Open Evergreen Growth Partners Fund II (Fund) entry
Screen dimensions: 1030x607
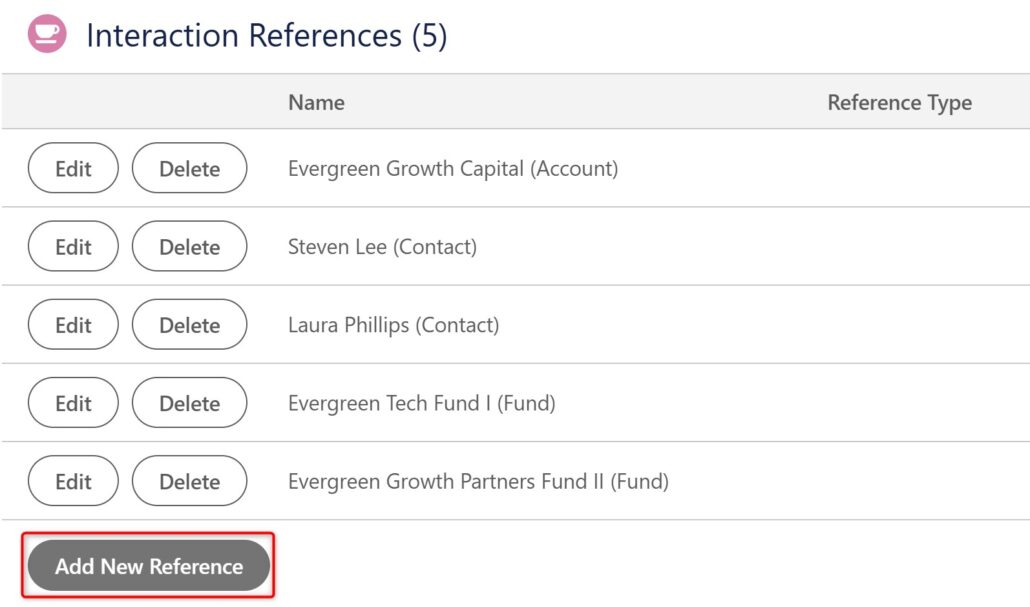point(478,482)
